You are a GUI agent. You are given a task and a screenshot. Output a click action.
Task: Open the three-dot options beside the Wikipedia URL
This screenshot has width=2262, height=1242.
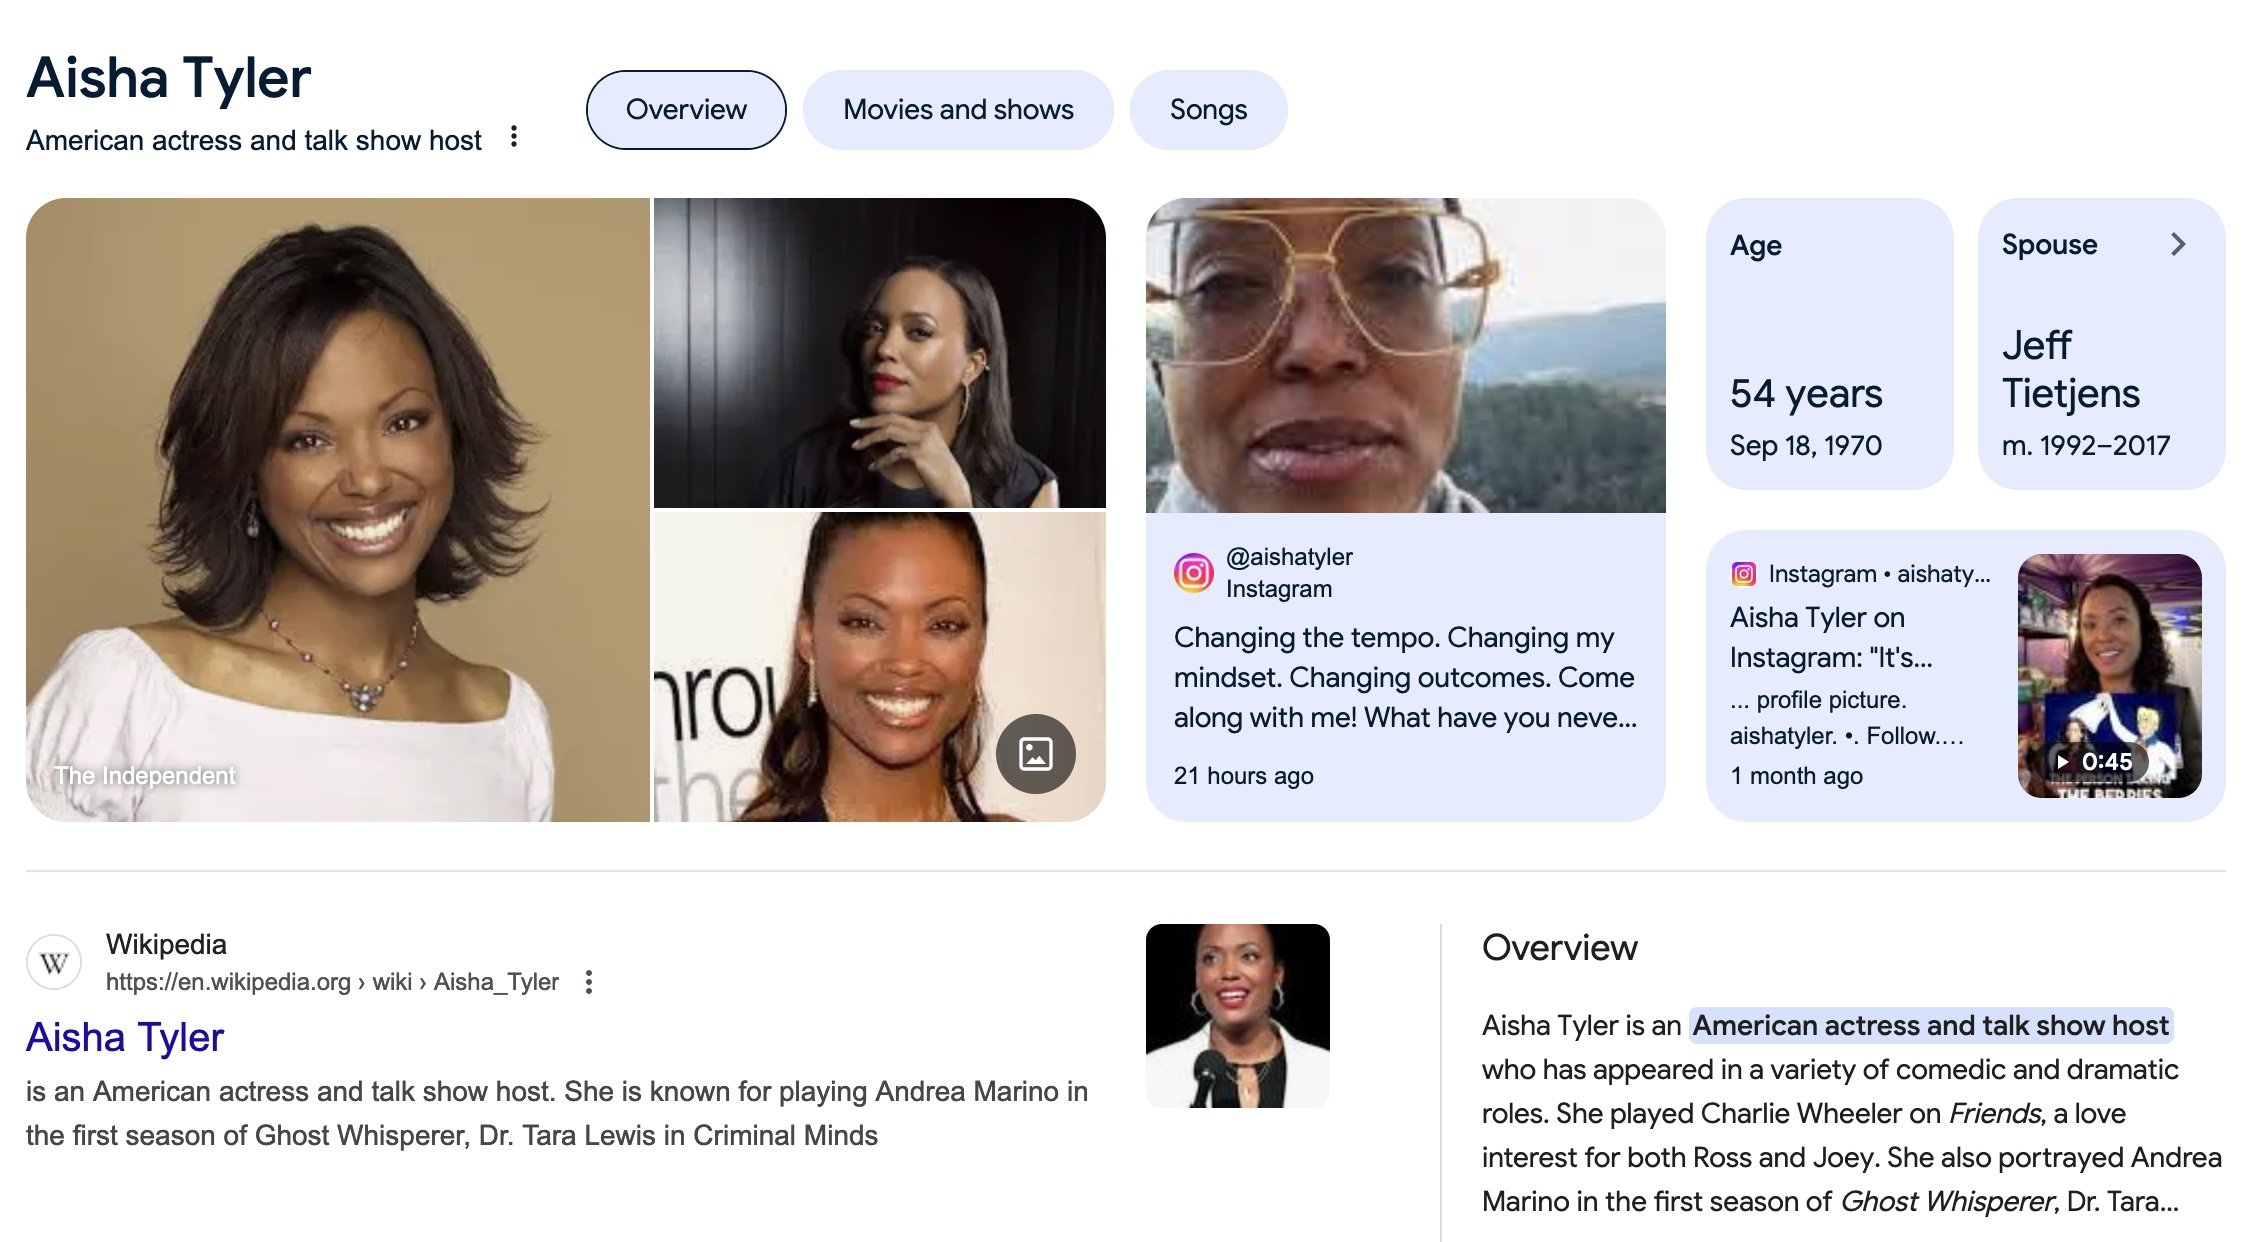[589, 982]
